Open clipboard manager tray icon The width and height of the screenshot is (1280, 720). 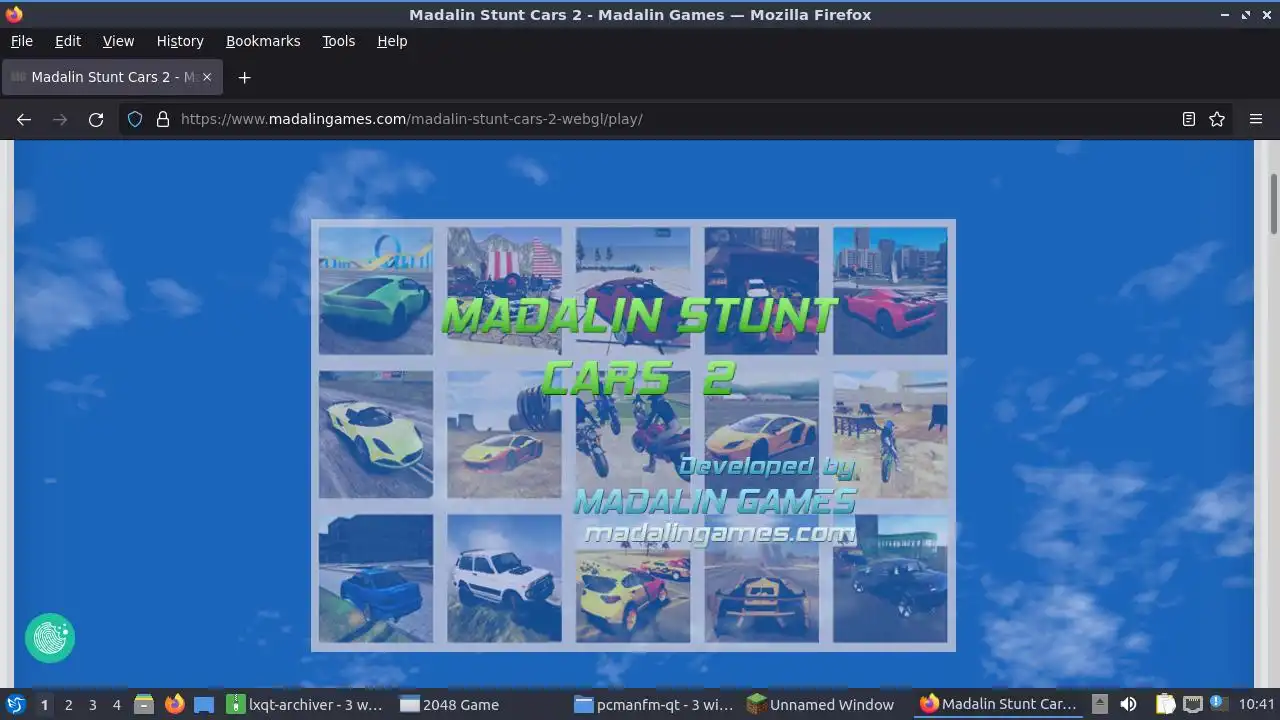pos(1166,704)
